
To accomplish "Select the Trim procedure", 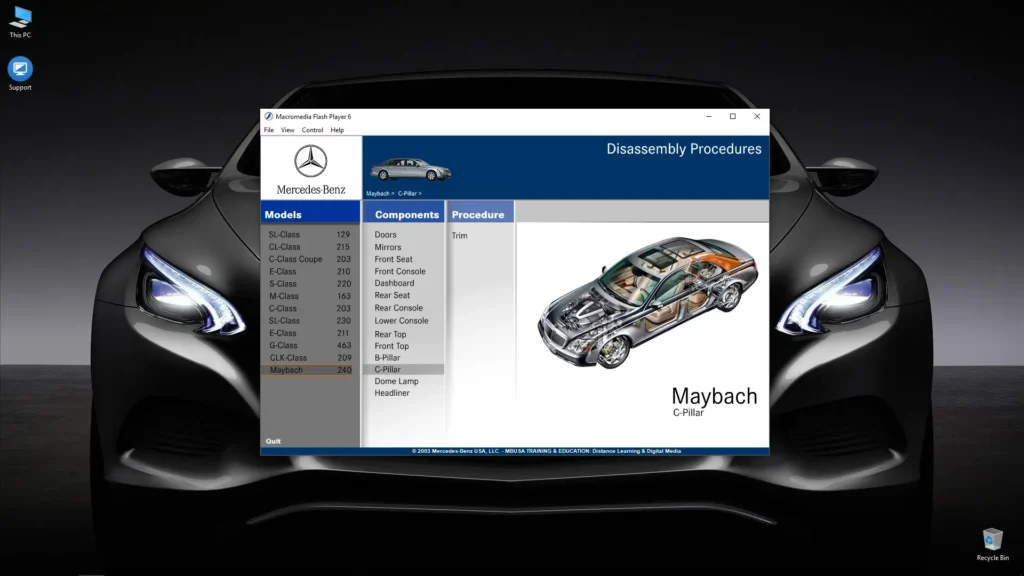I will tap(460, 235).
